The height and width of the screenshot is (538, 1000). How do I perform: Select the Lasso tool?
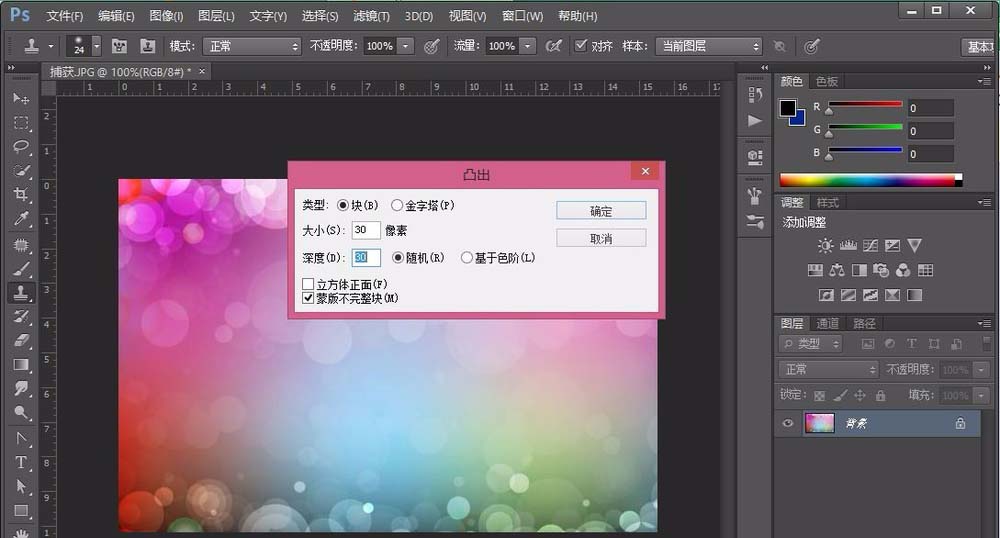coord(20,147)
